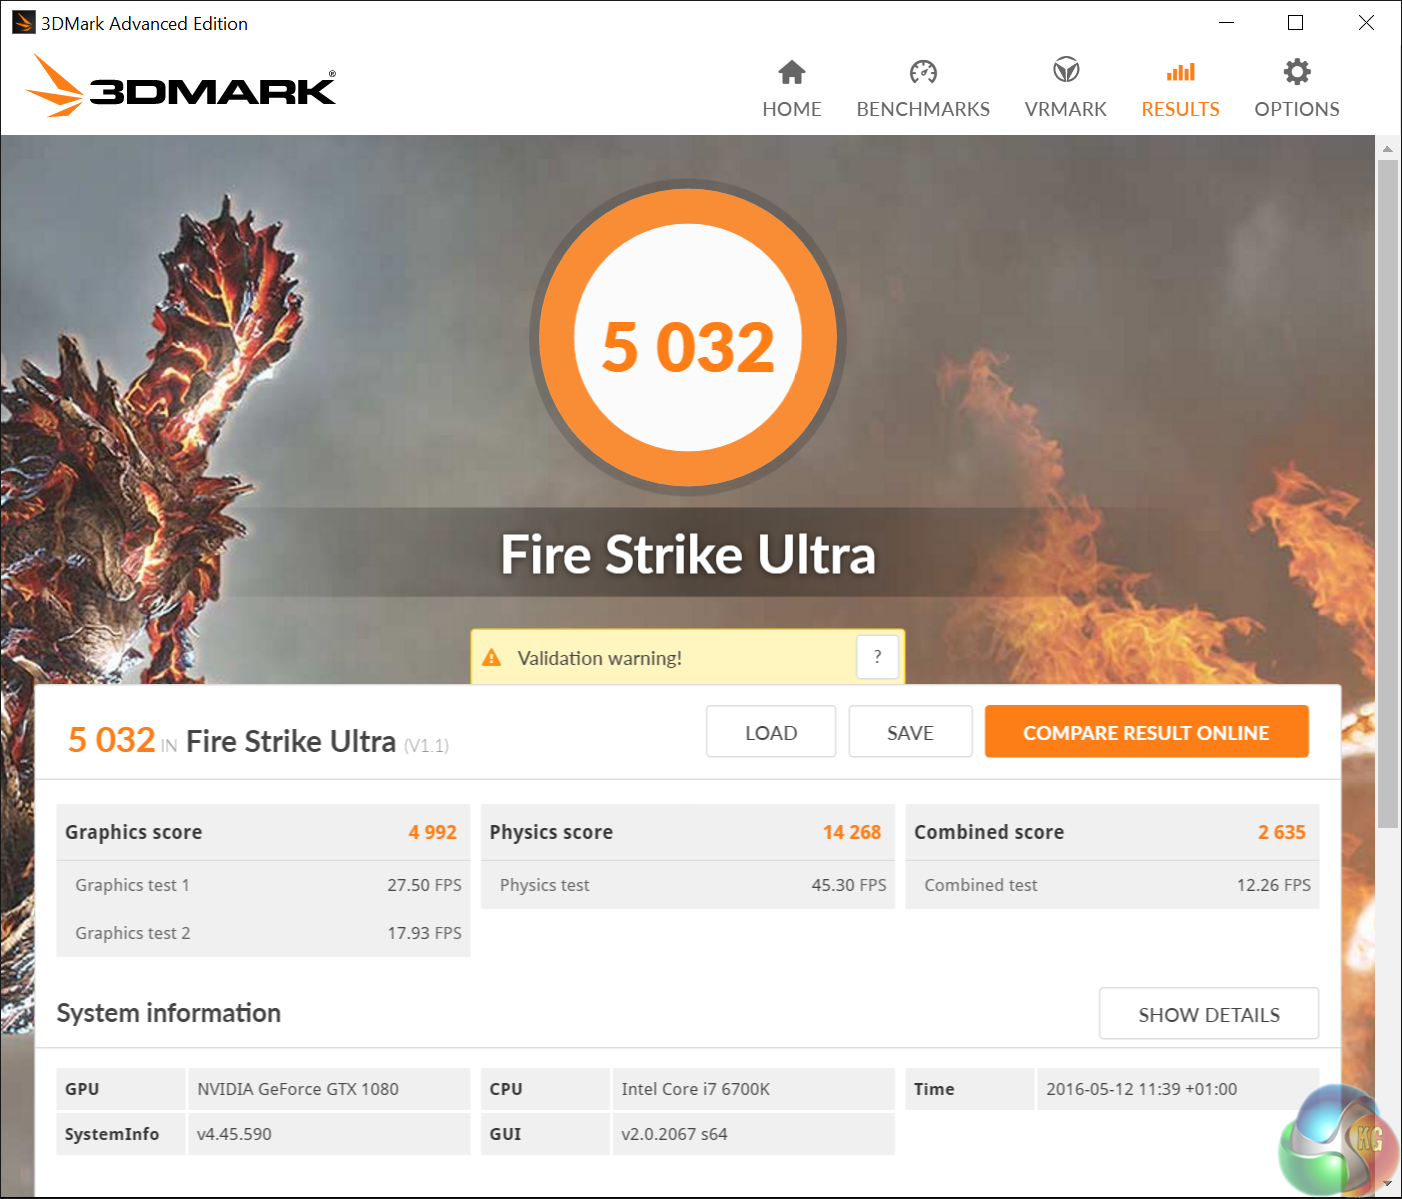Click the Combined score value 2 635

click(x=1282, y=832)
